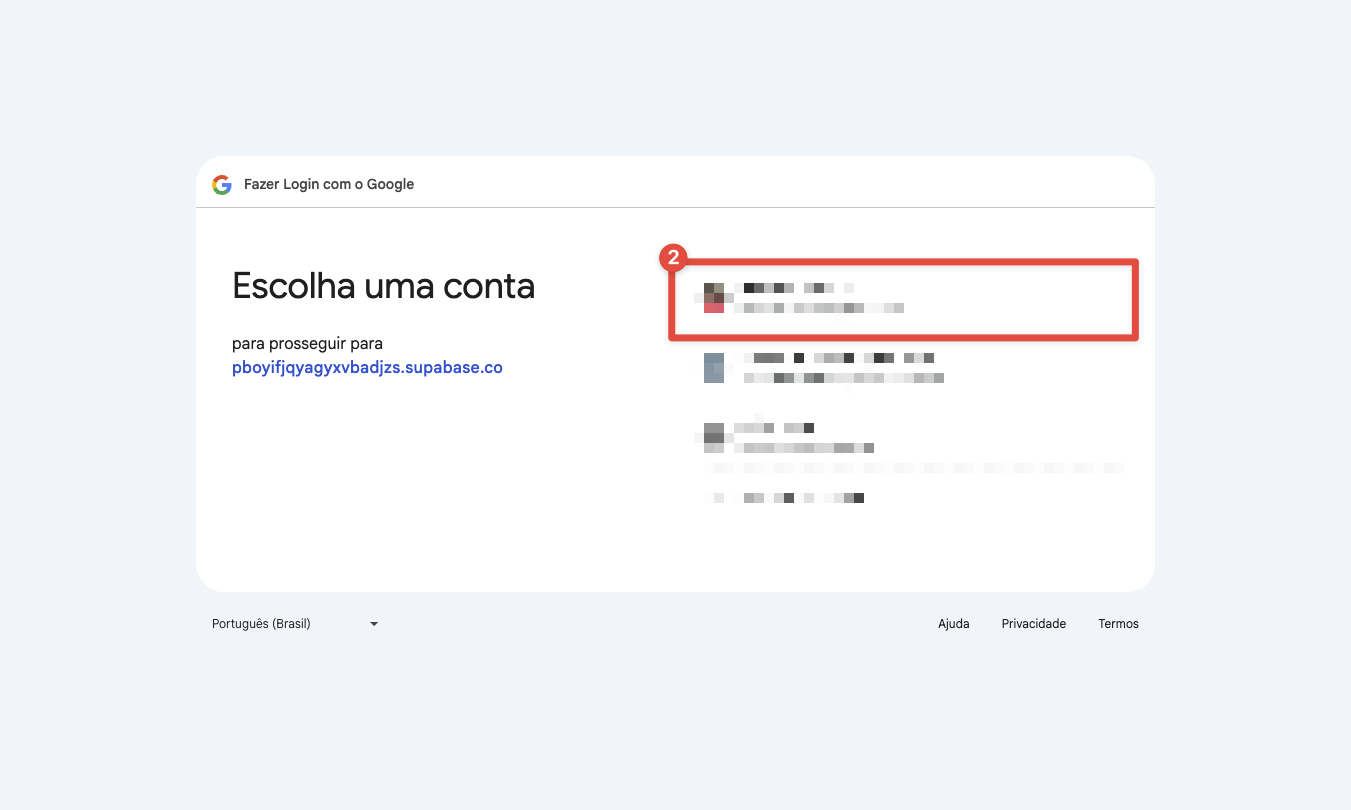
Task: Open the pboyifjqyagyxvbadjzs.supabase.co link
Action: coord(367,367)
